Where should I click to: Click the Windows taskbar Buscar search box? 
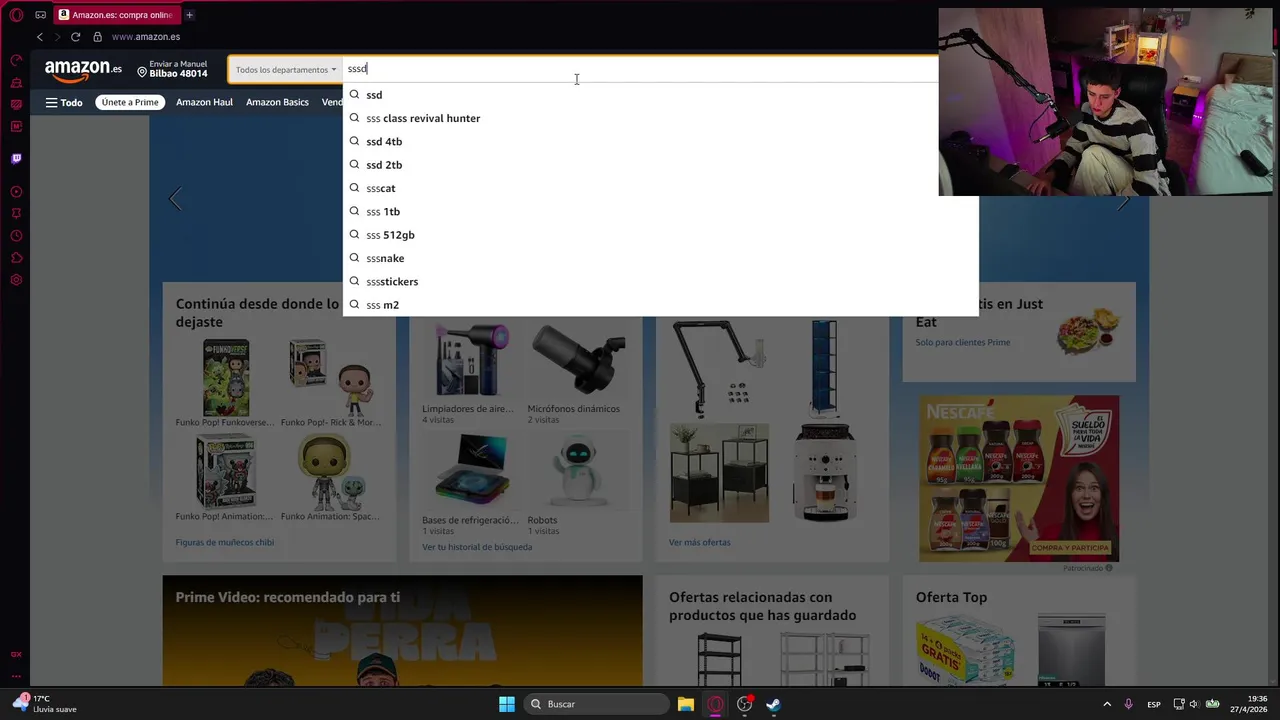(596, 704)
